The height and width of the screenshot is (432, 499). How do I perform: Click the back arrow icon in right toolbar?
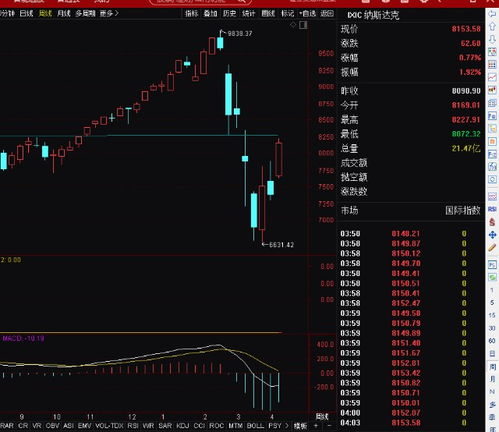coord(492,14)
